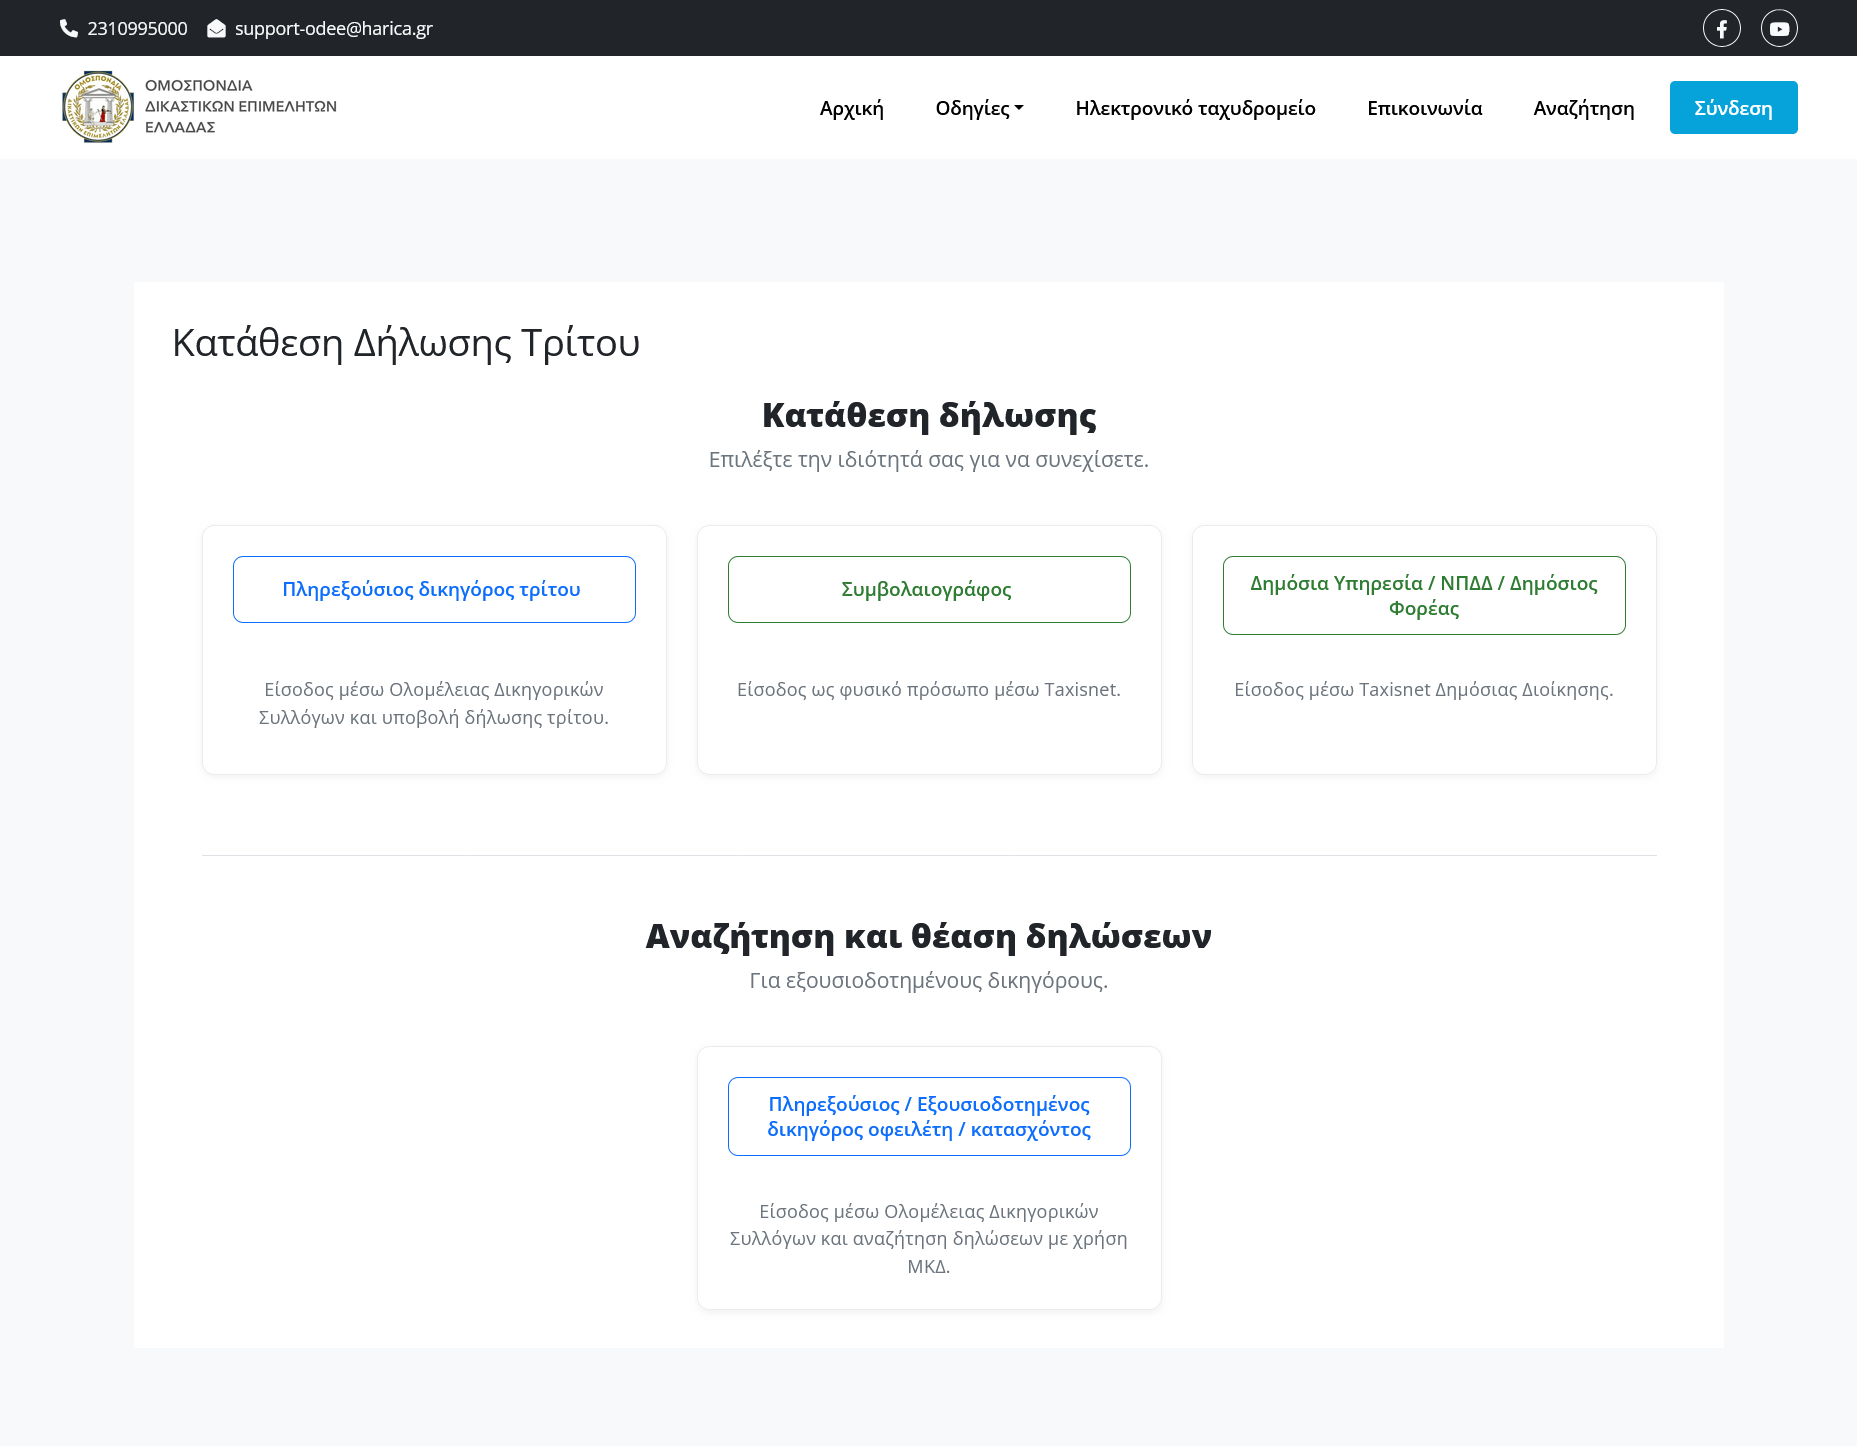
Task: Click description mentioning χρήση ΜΚΔ
Action: [x=929, y=1238]
